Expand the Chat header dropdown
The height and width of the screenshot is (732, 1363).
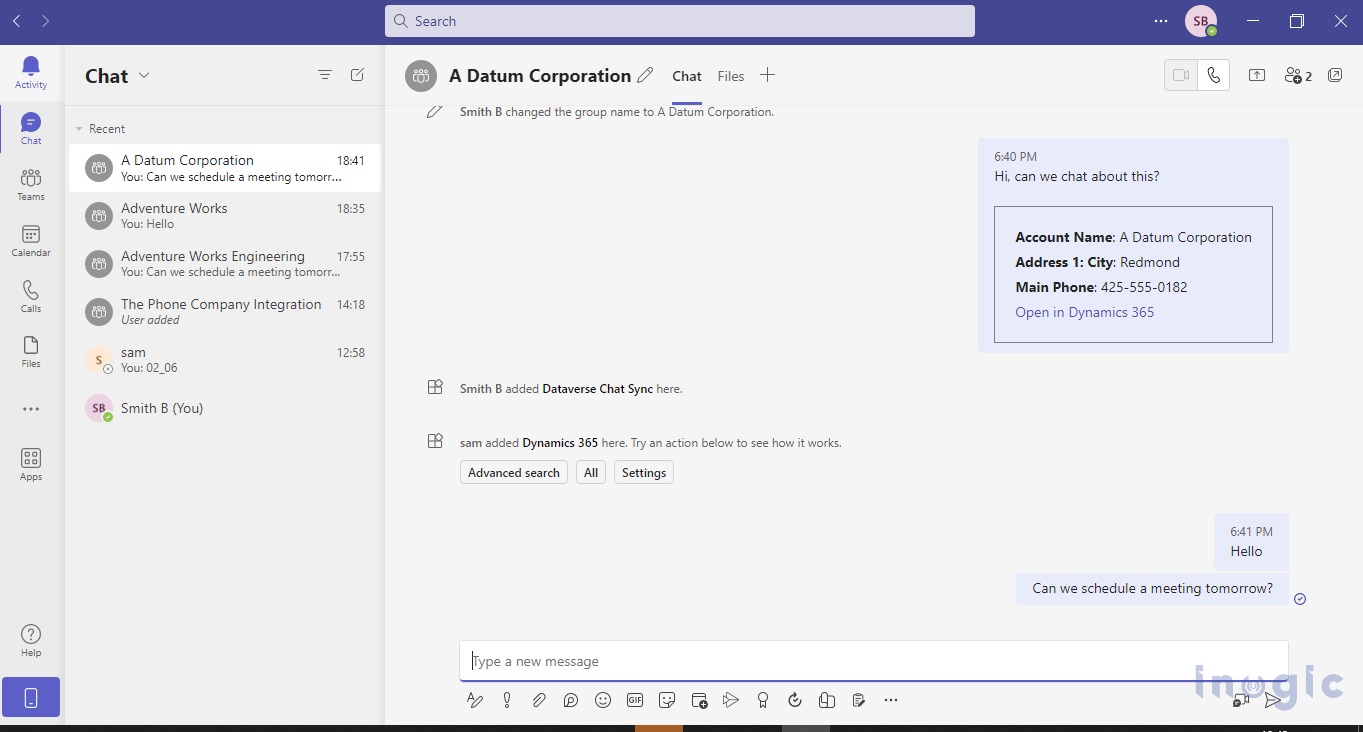coord(144,75)
